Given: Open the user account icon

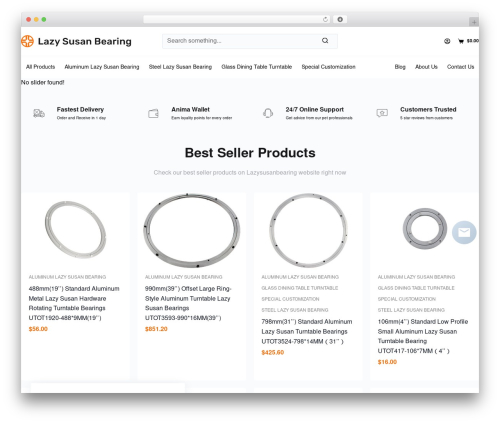Looking at the screenshot, I should (x=447, y=41).
